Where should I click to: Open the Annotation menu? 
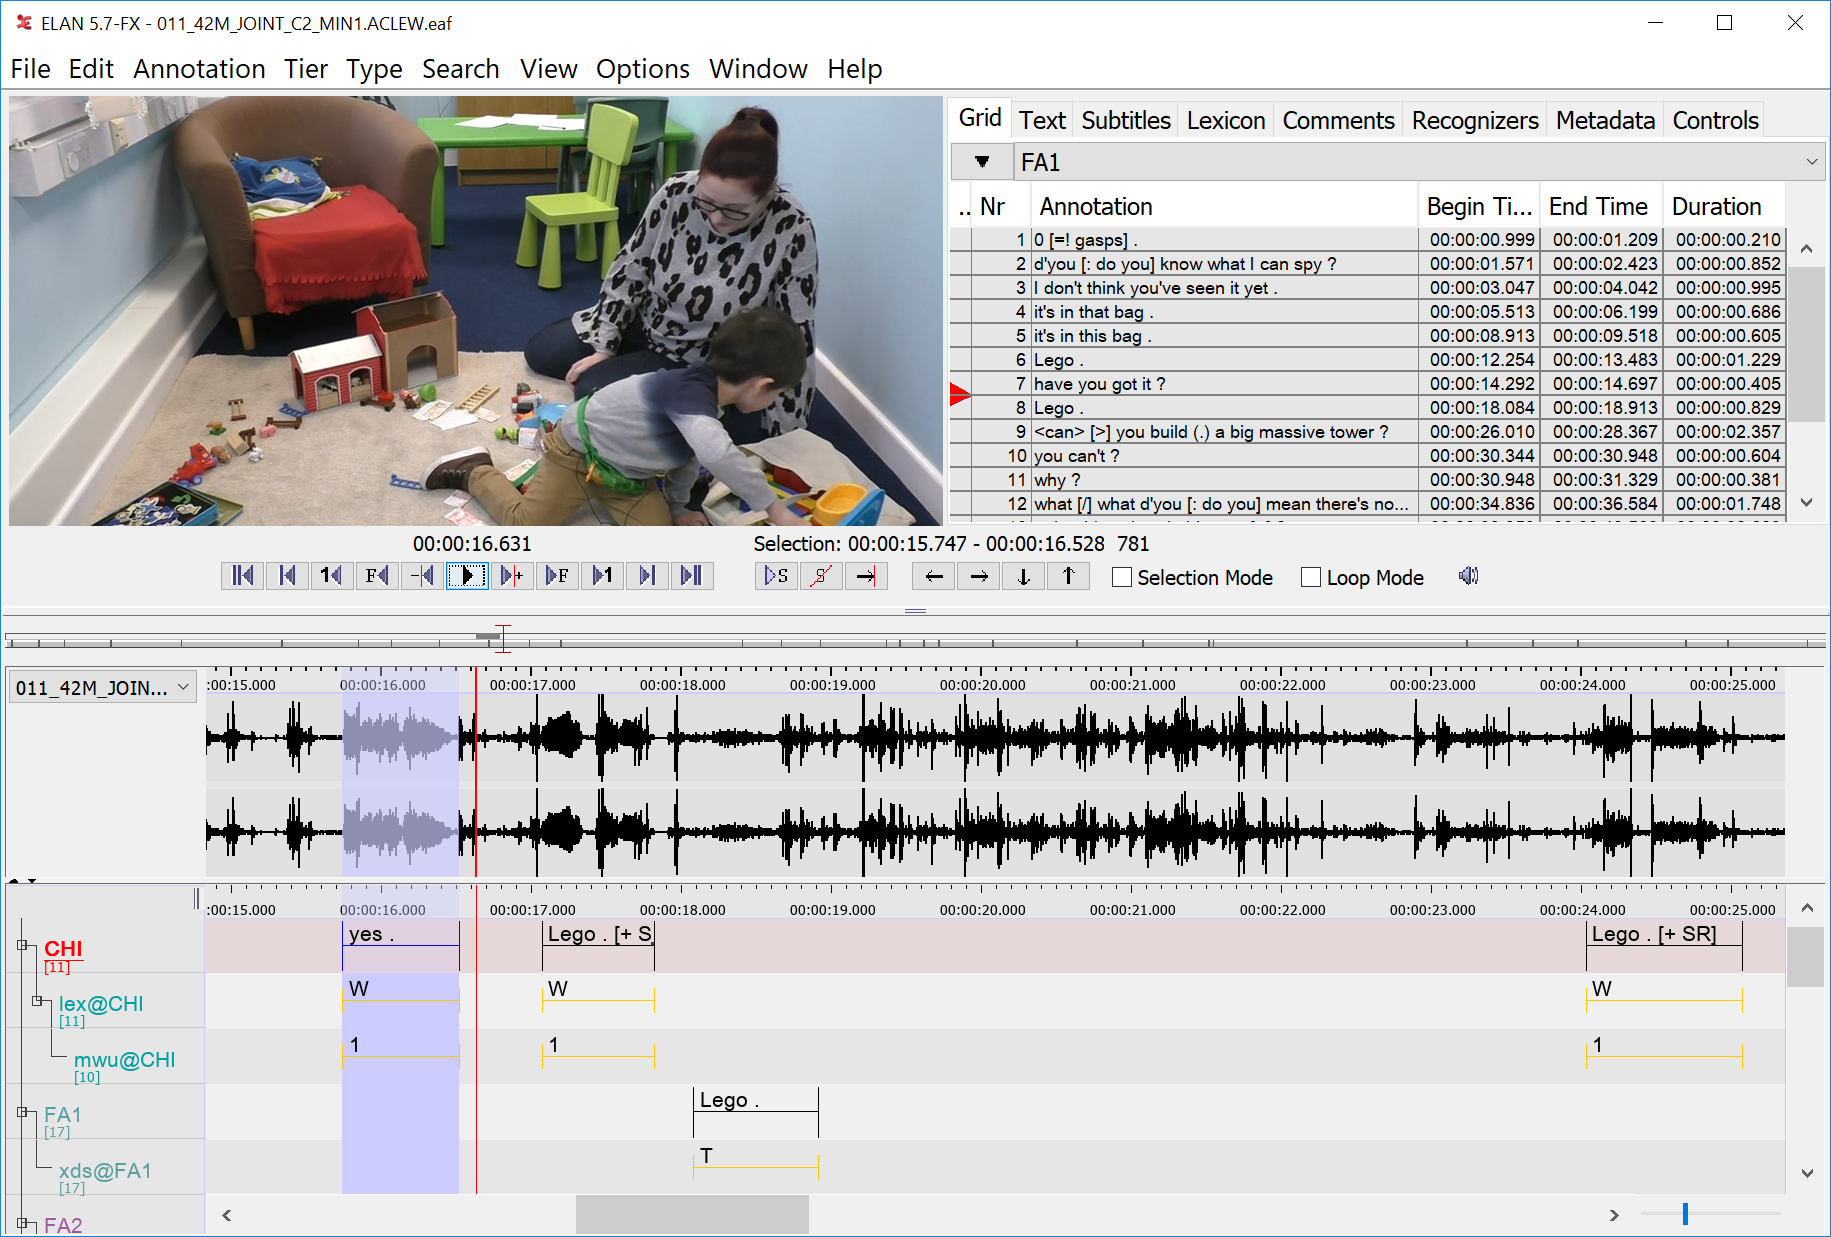[199, 69]
